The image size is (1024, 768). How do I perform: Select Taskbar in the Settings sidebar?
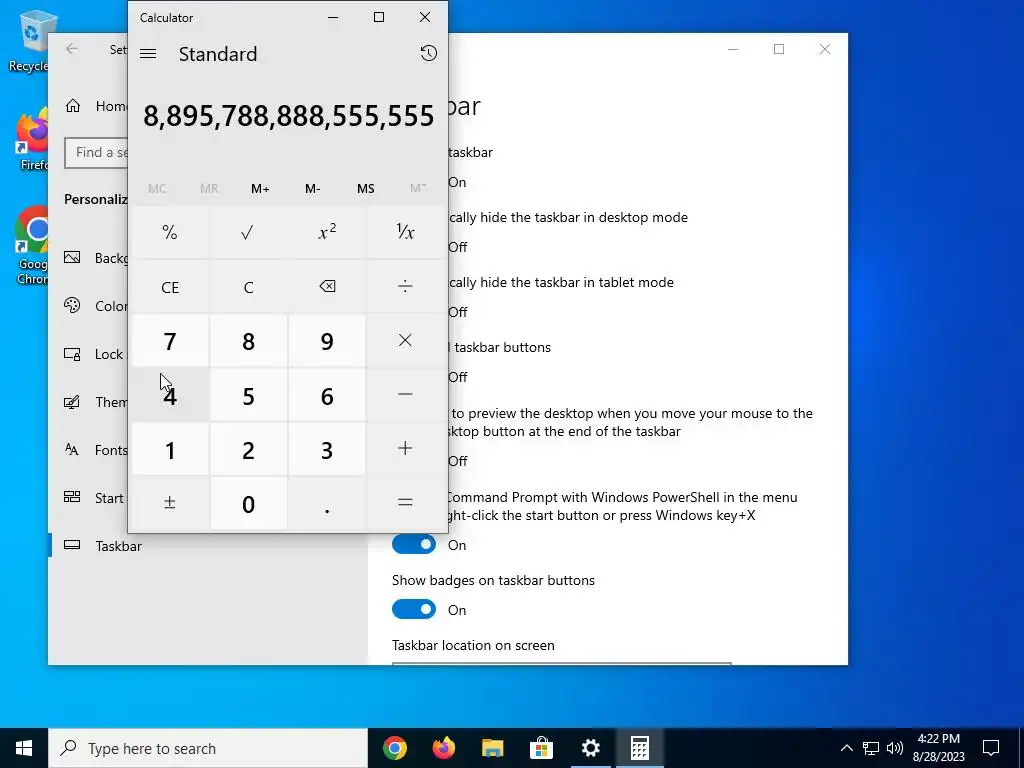[208, 545]
